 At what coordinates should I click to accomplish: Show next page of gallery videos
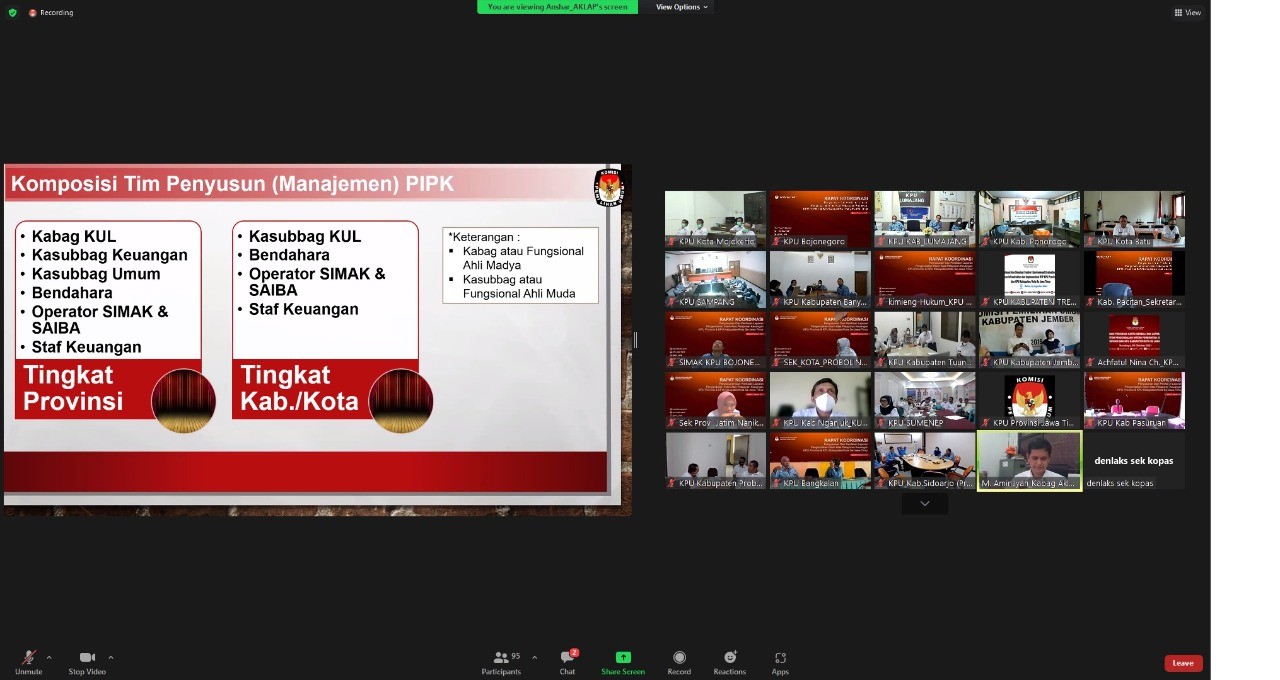(924, 504)
